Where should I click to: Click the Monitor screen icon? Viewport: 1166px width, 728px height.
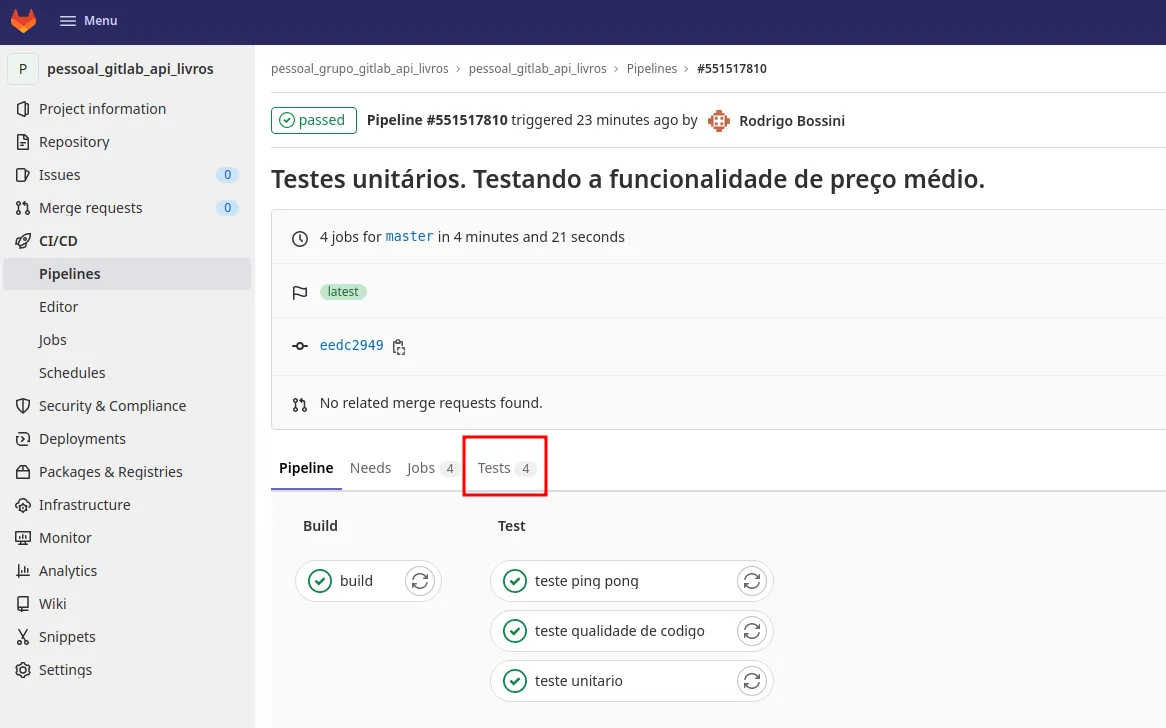tap(23, 538)
